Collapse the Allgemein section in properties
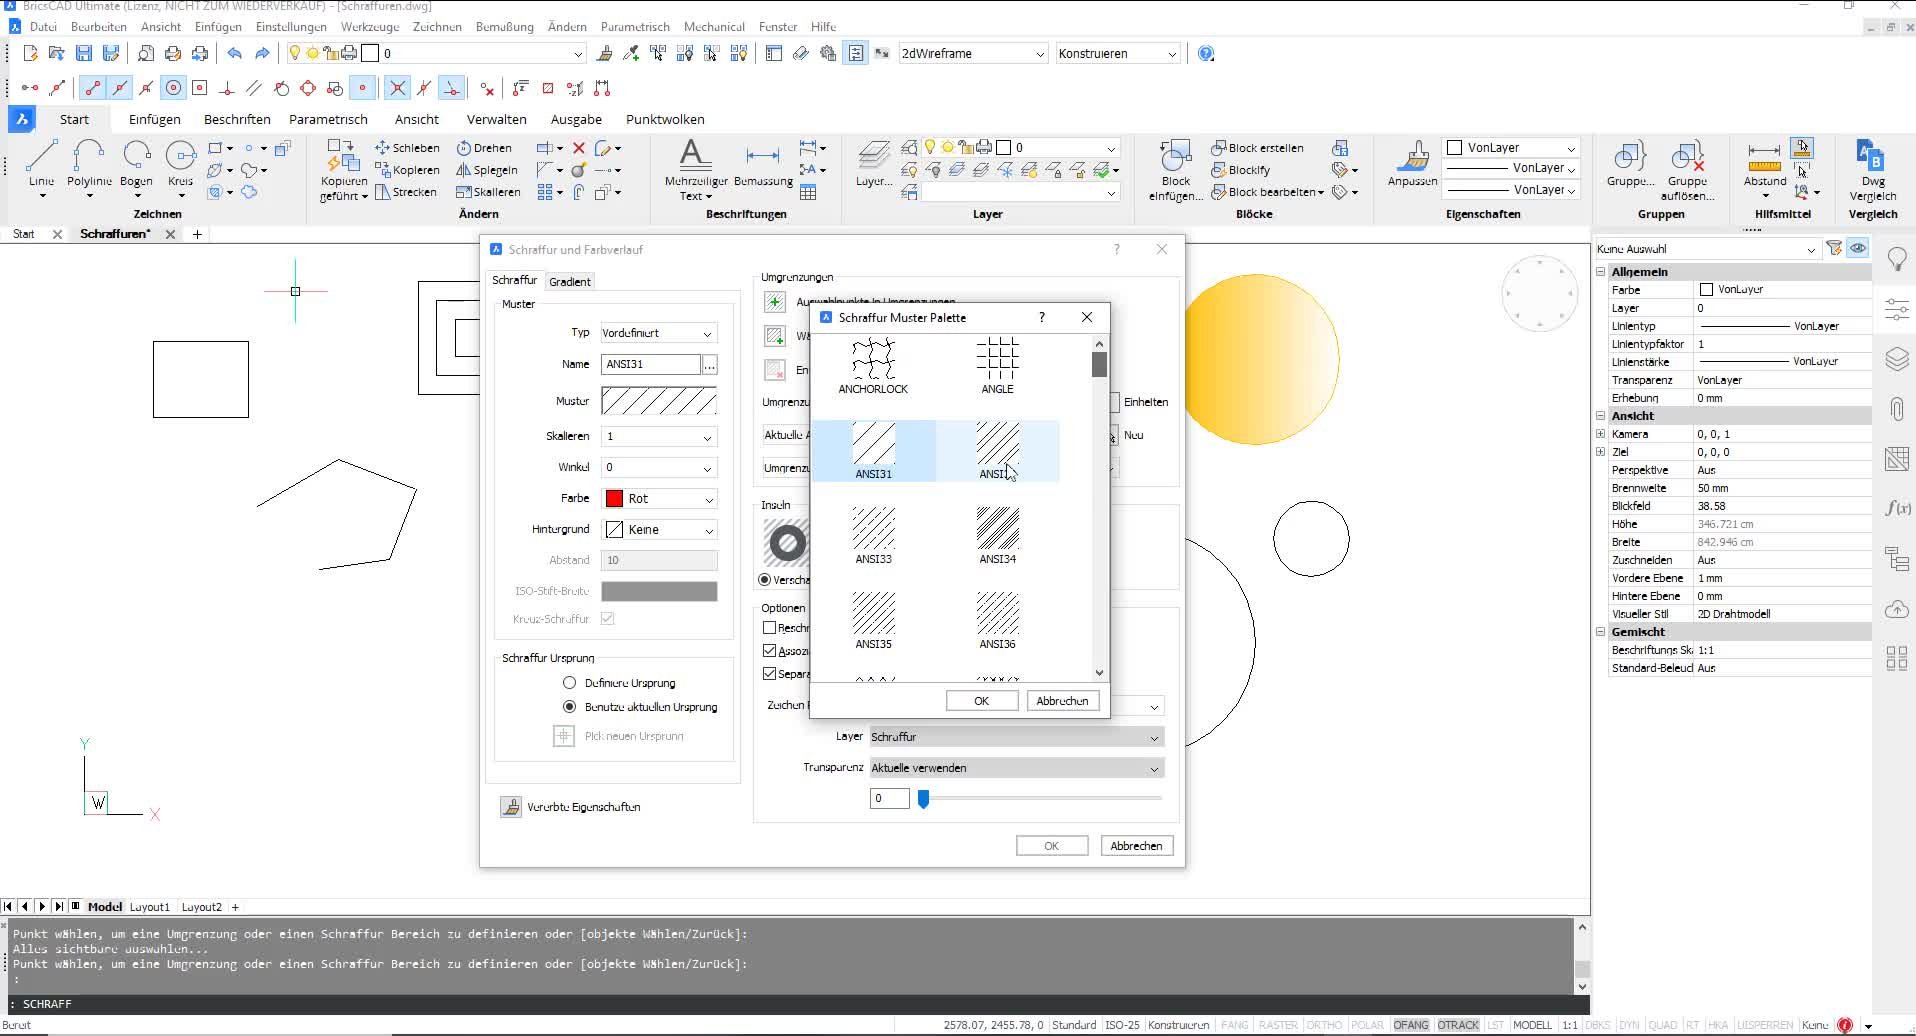Image resolution: width=1916 pixels, height=1036 pixels. (1600, 272)
